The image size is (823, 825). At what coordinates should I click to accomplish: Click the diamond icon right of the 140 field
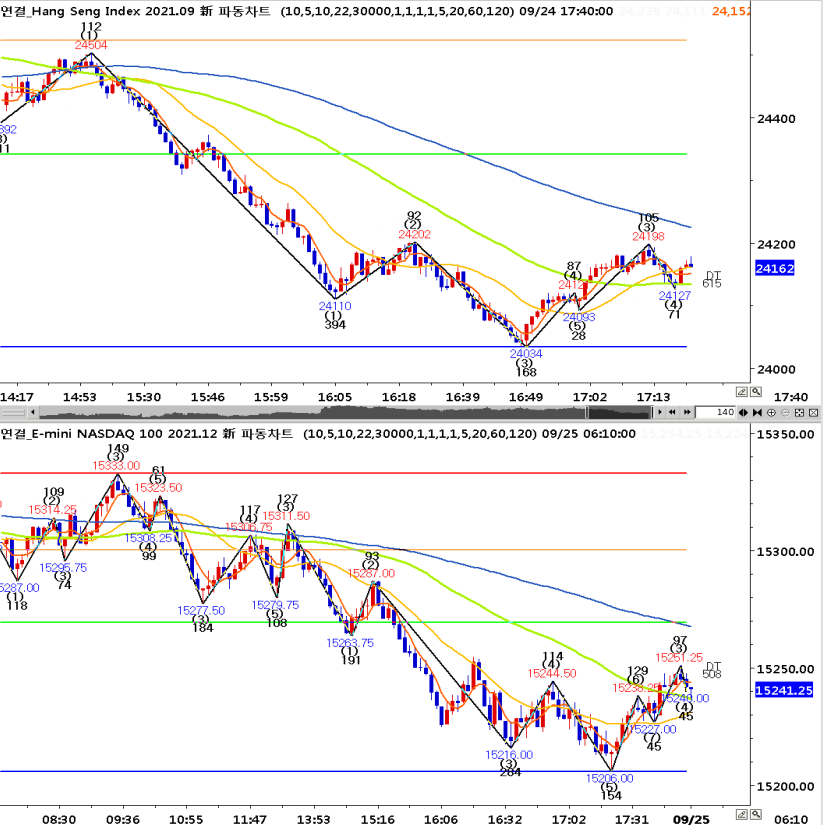tap(743, 412)
